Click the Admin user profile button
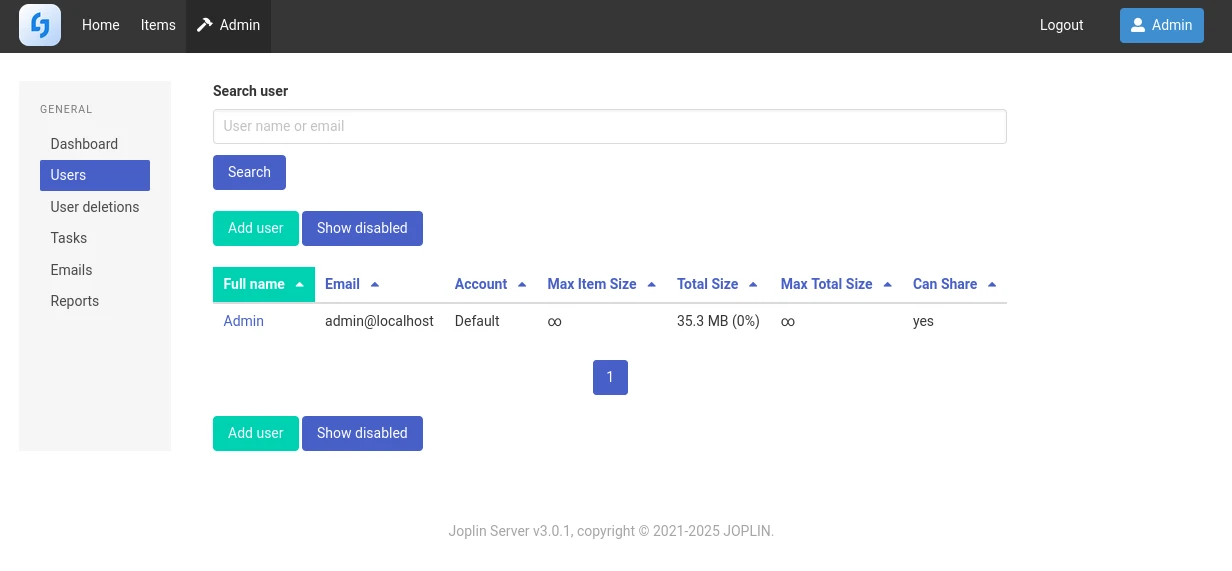 1161,25
